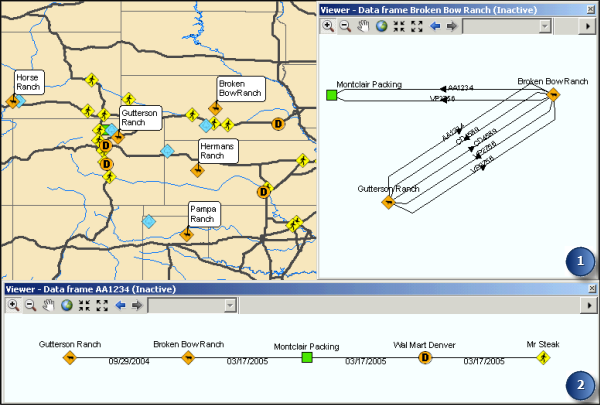Activate Pan hand tool in Broken Bow Ranch viewer

(x=363, y=25)
